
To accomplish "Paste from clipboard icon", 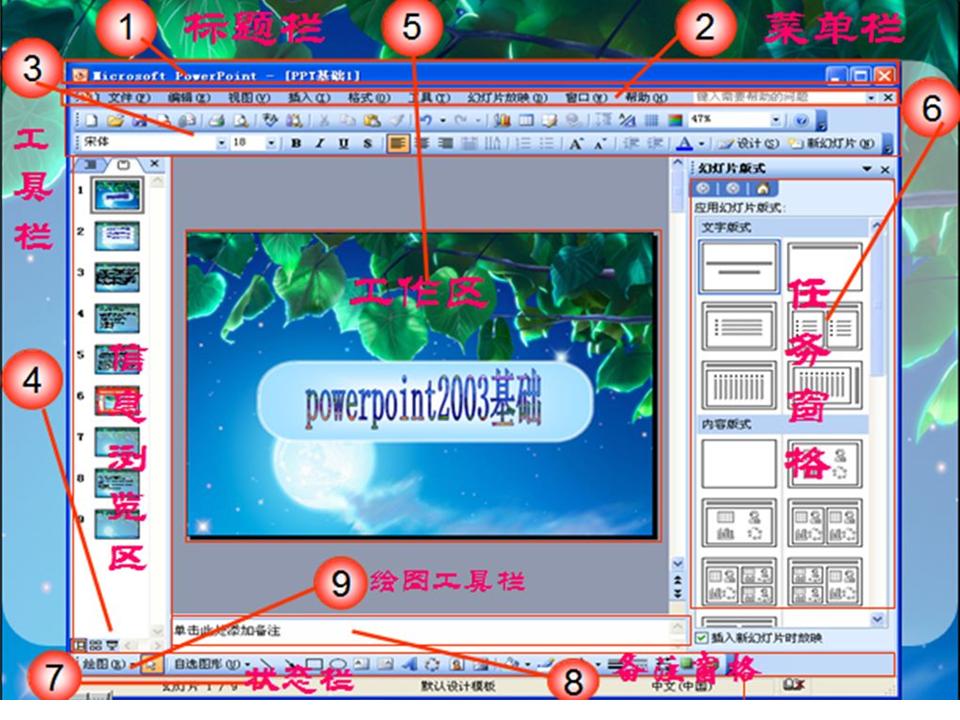I will (x=372, y=121).
